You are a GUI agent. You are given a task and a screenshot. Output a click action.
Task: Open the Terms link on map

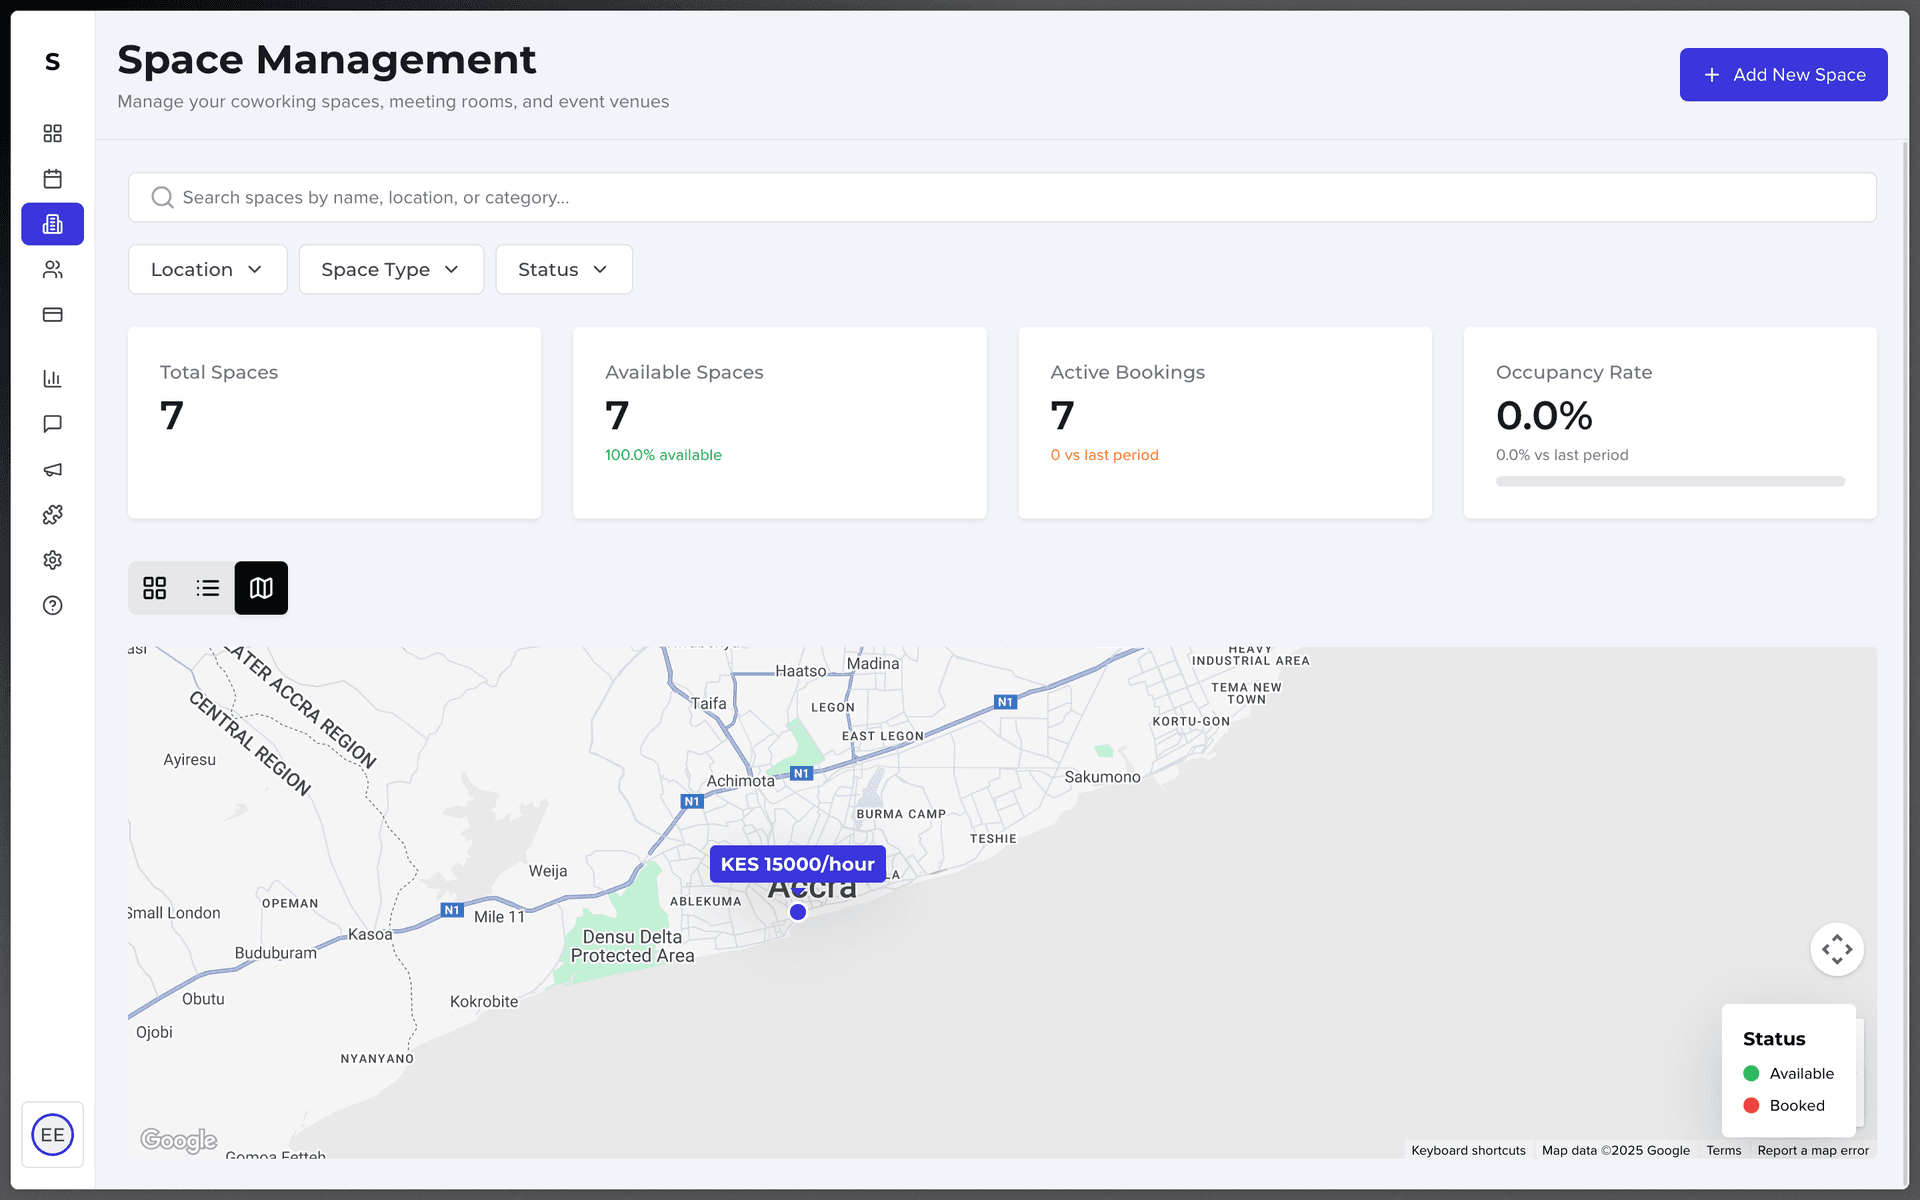pyautogui.click(x=1723, y=1151)
